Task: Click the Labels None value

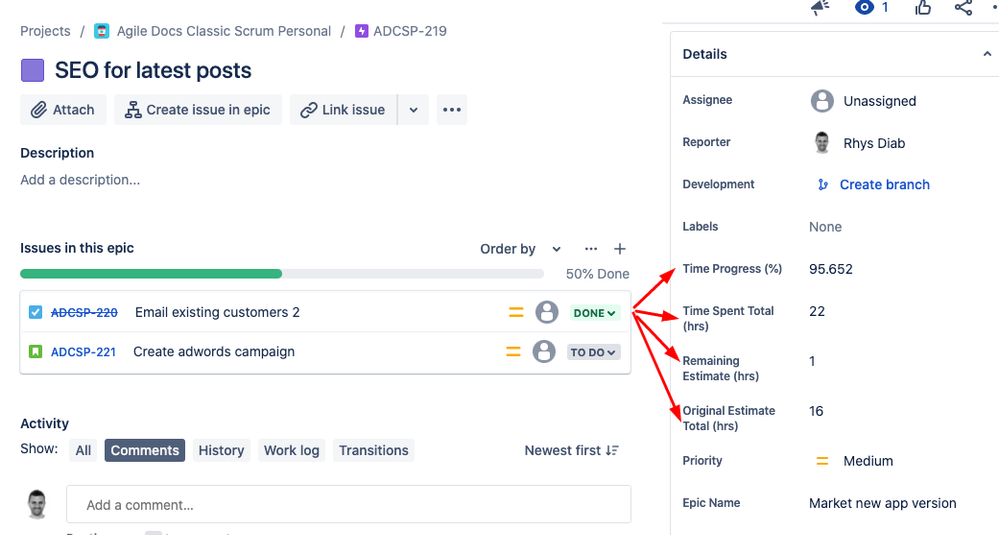Action: [x=825, y=227]
